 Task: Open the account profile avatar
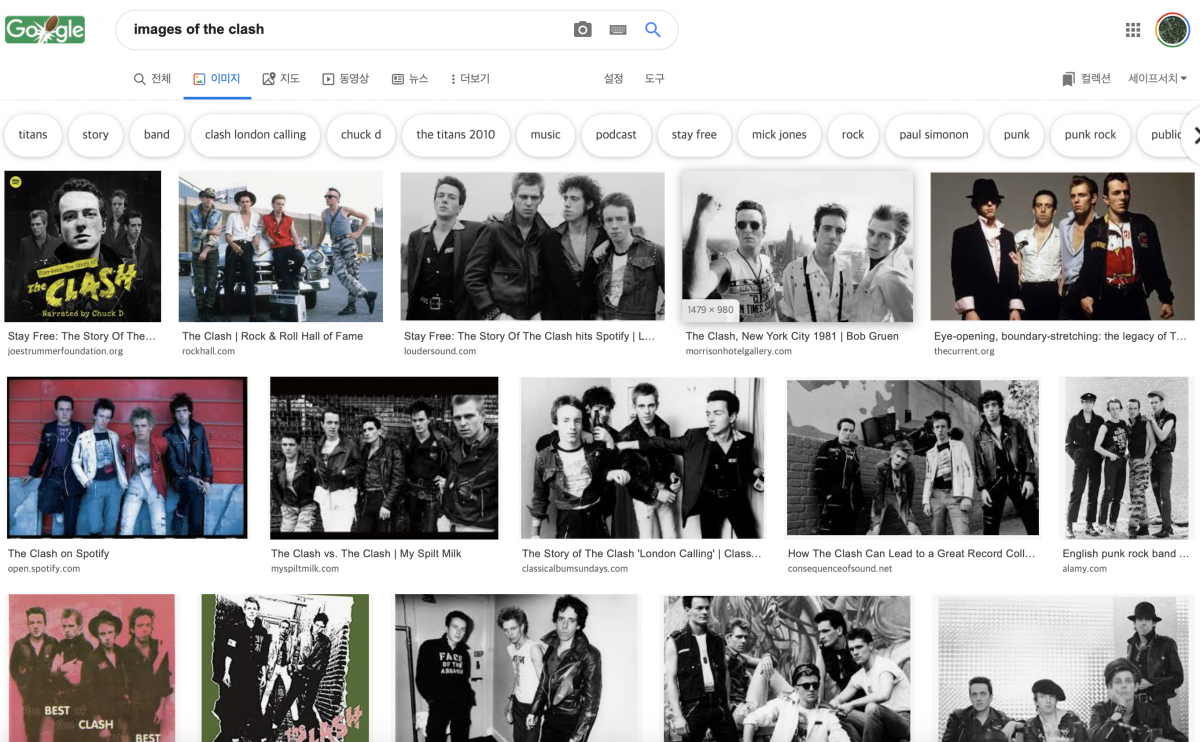coord(1172,30)
